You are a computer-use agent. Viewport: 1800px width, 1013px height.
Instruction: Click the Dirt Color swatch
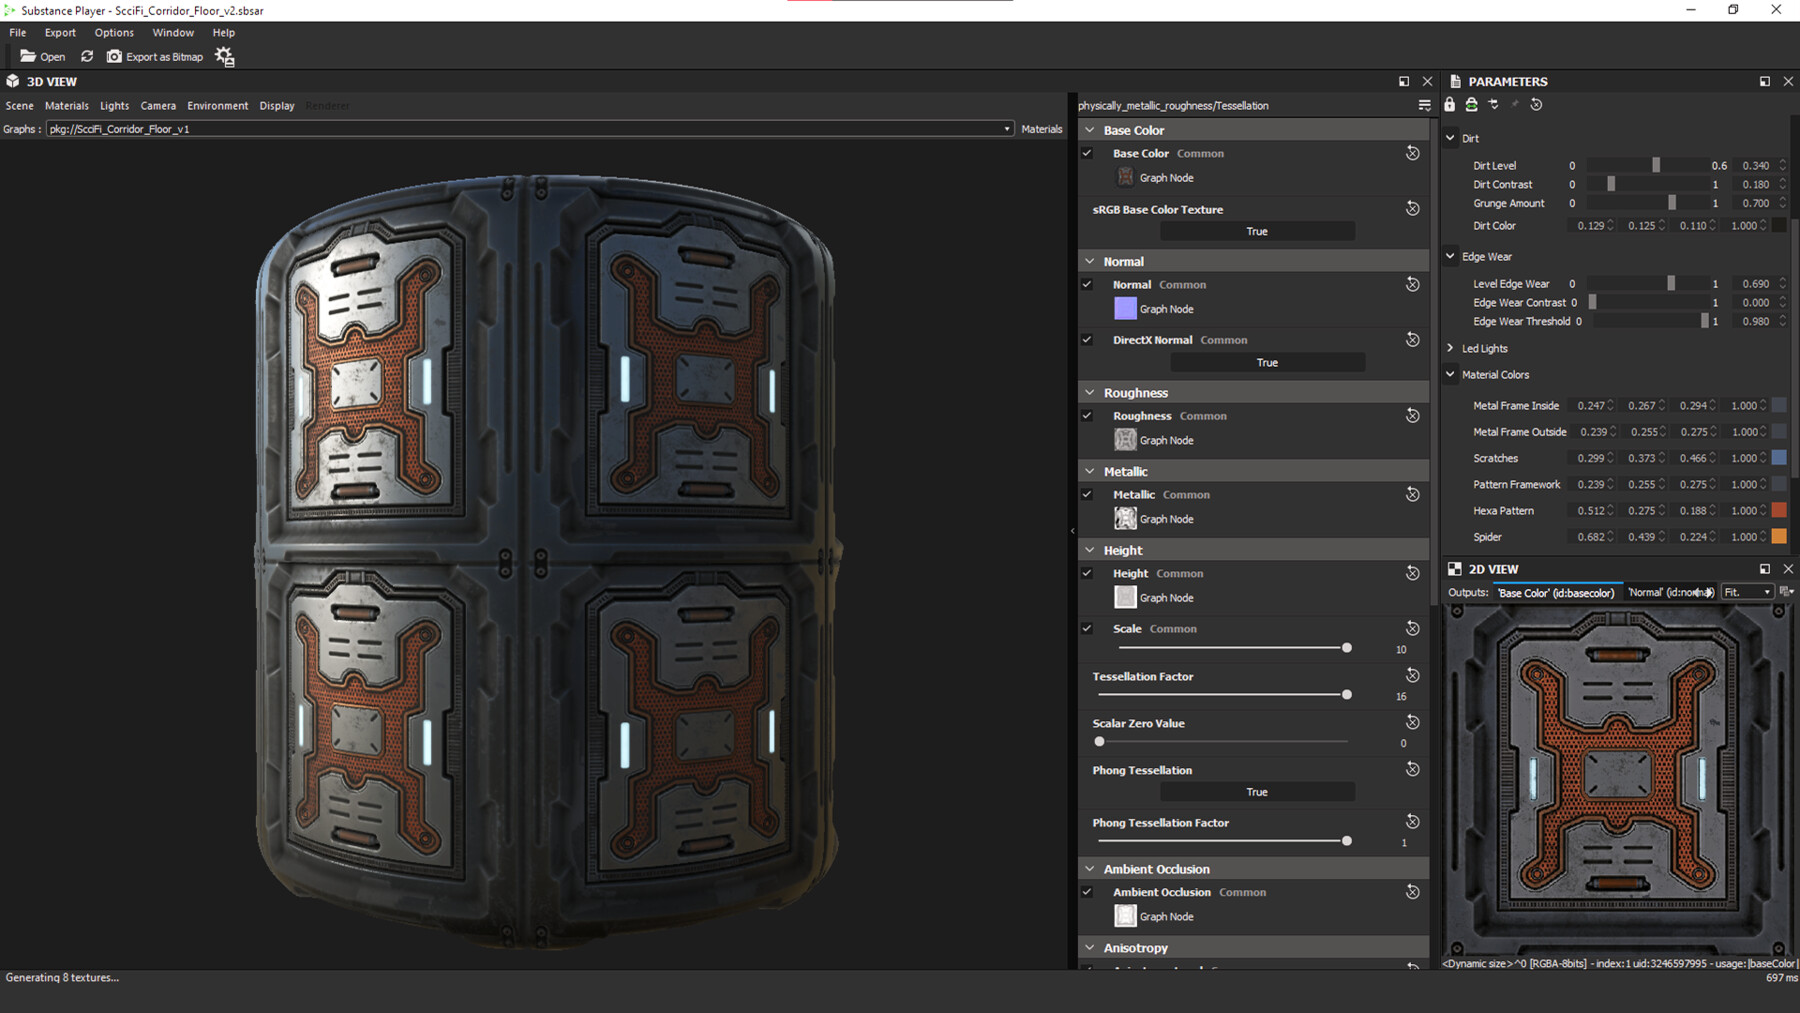(x=1779, y=225)
